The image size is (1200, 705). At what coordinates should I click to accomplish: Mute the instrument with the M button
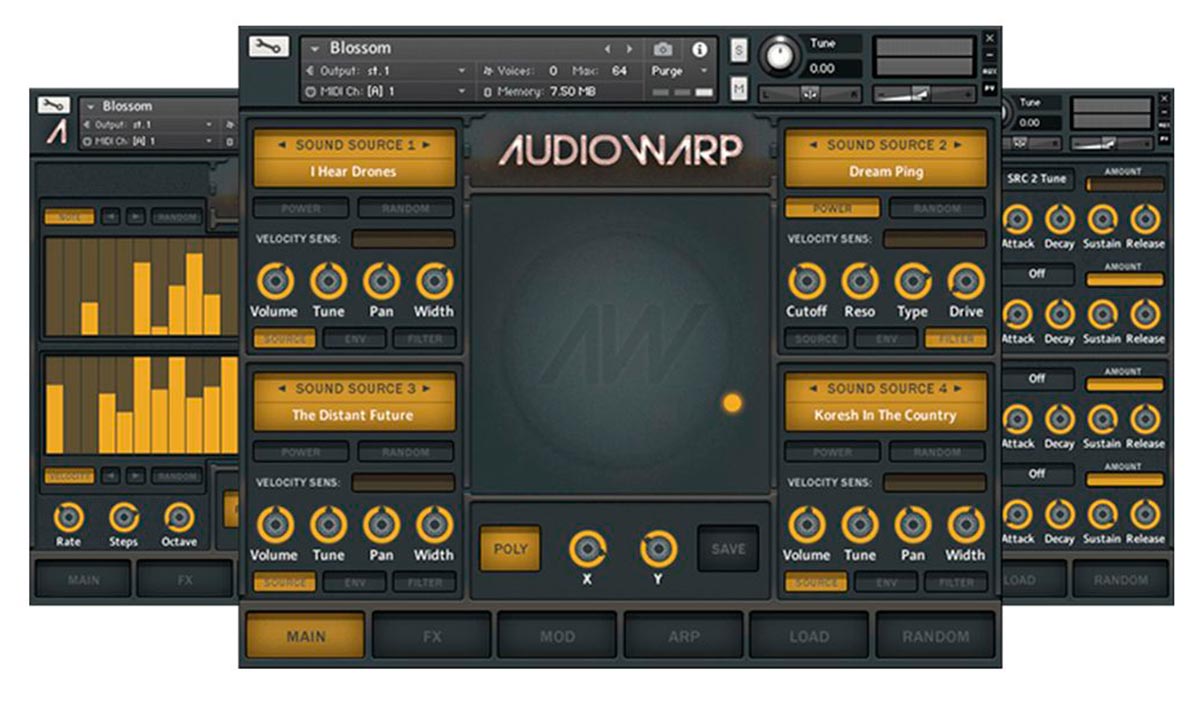(x=739, y=88)
